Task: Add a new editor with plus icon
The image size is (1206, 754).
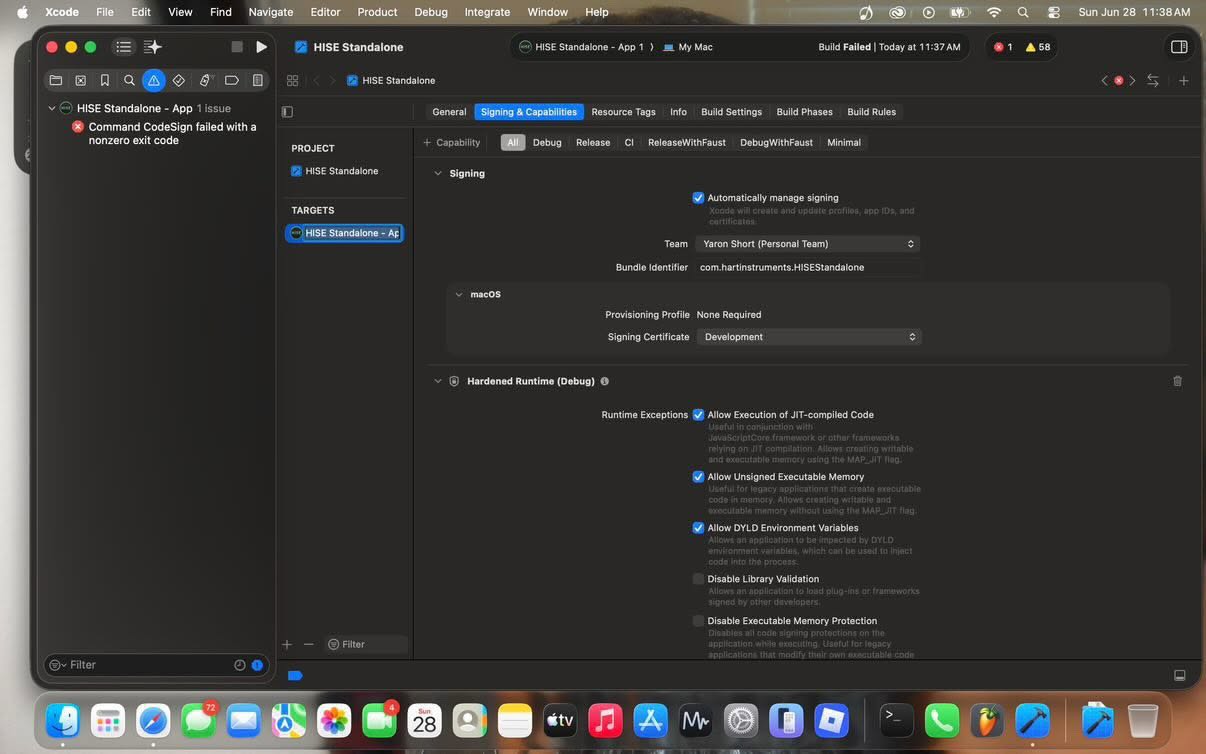Action: point(1183,80)
